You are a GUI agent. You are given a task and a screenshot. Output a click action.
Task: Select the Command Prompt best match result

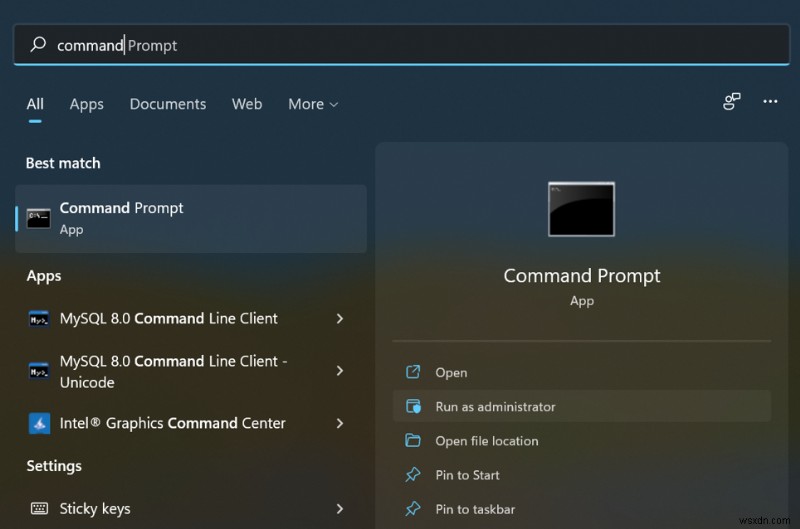click(x=191, y=218)
